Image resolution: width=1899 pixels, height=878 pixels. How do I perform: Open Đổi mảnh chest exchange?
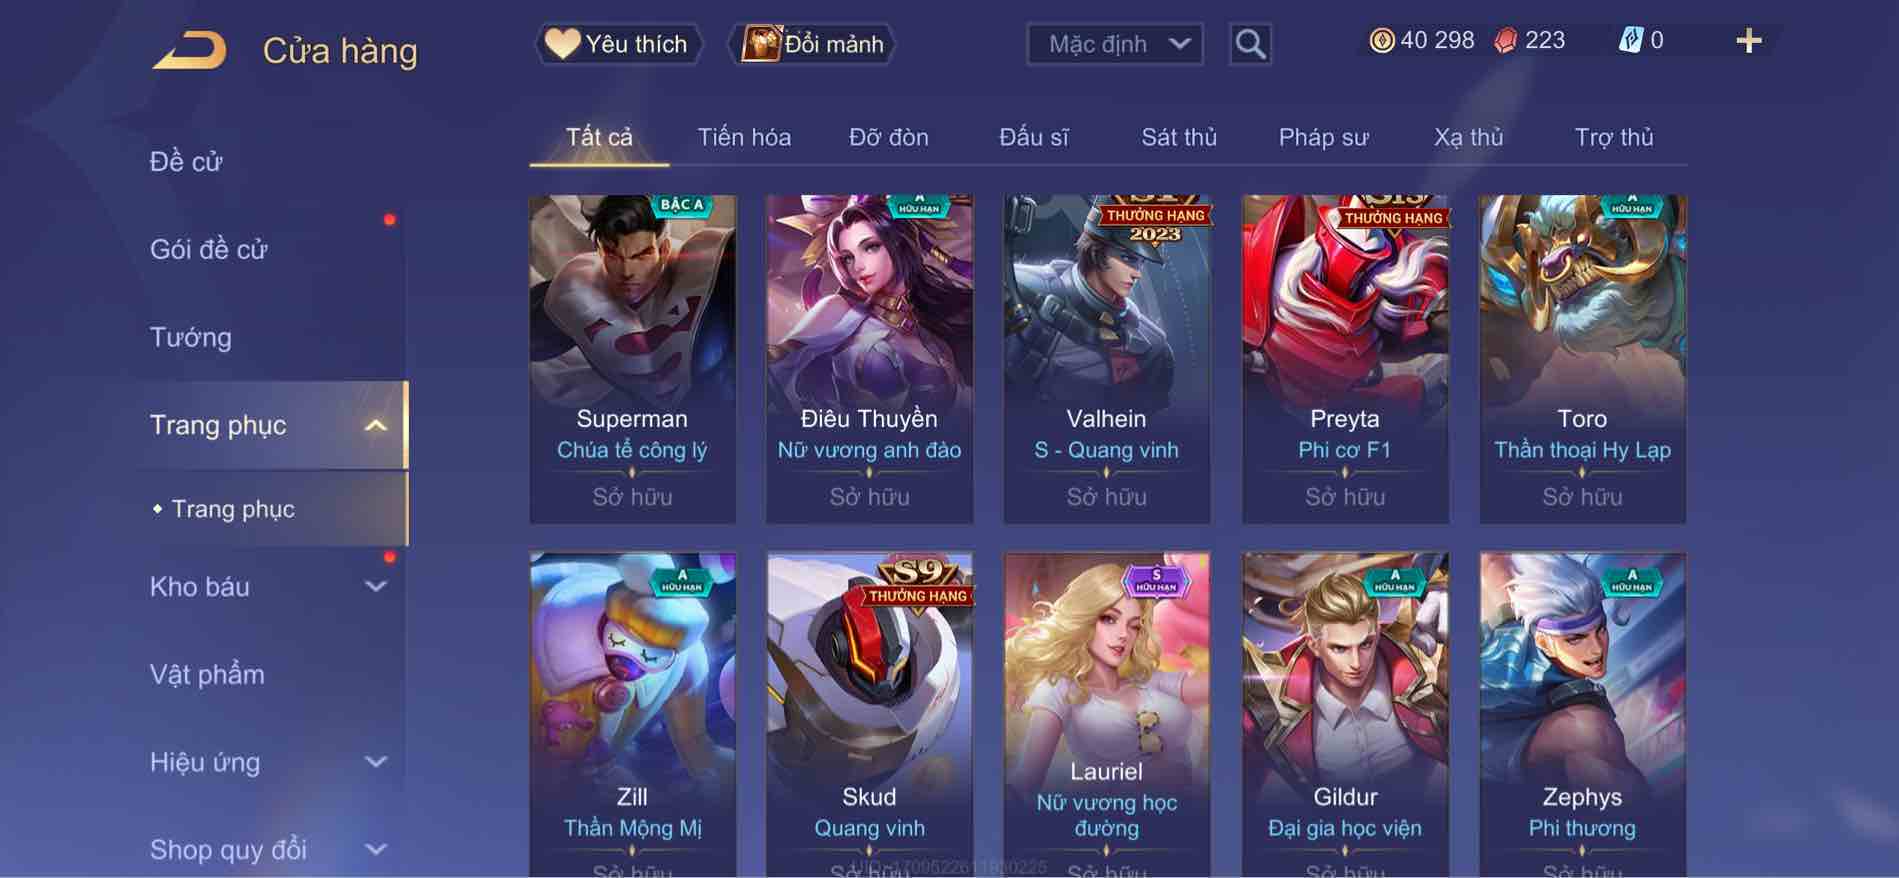coord(815,44)
